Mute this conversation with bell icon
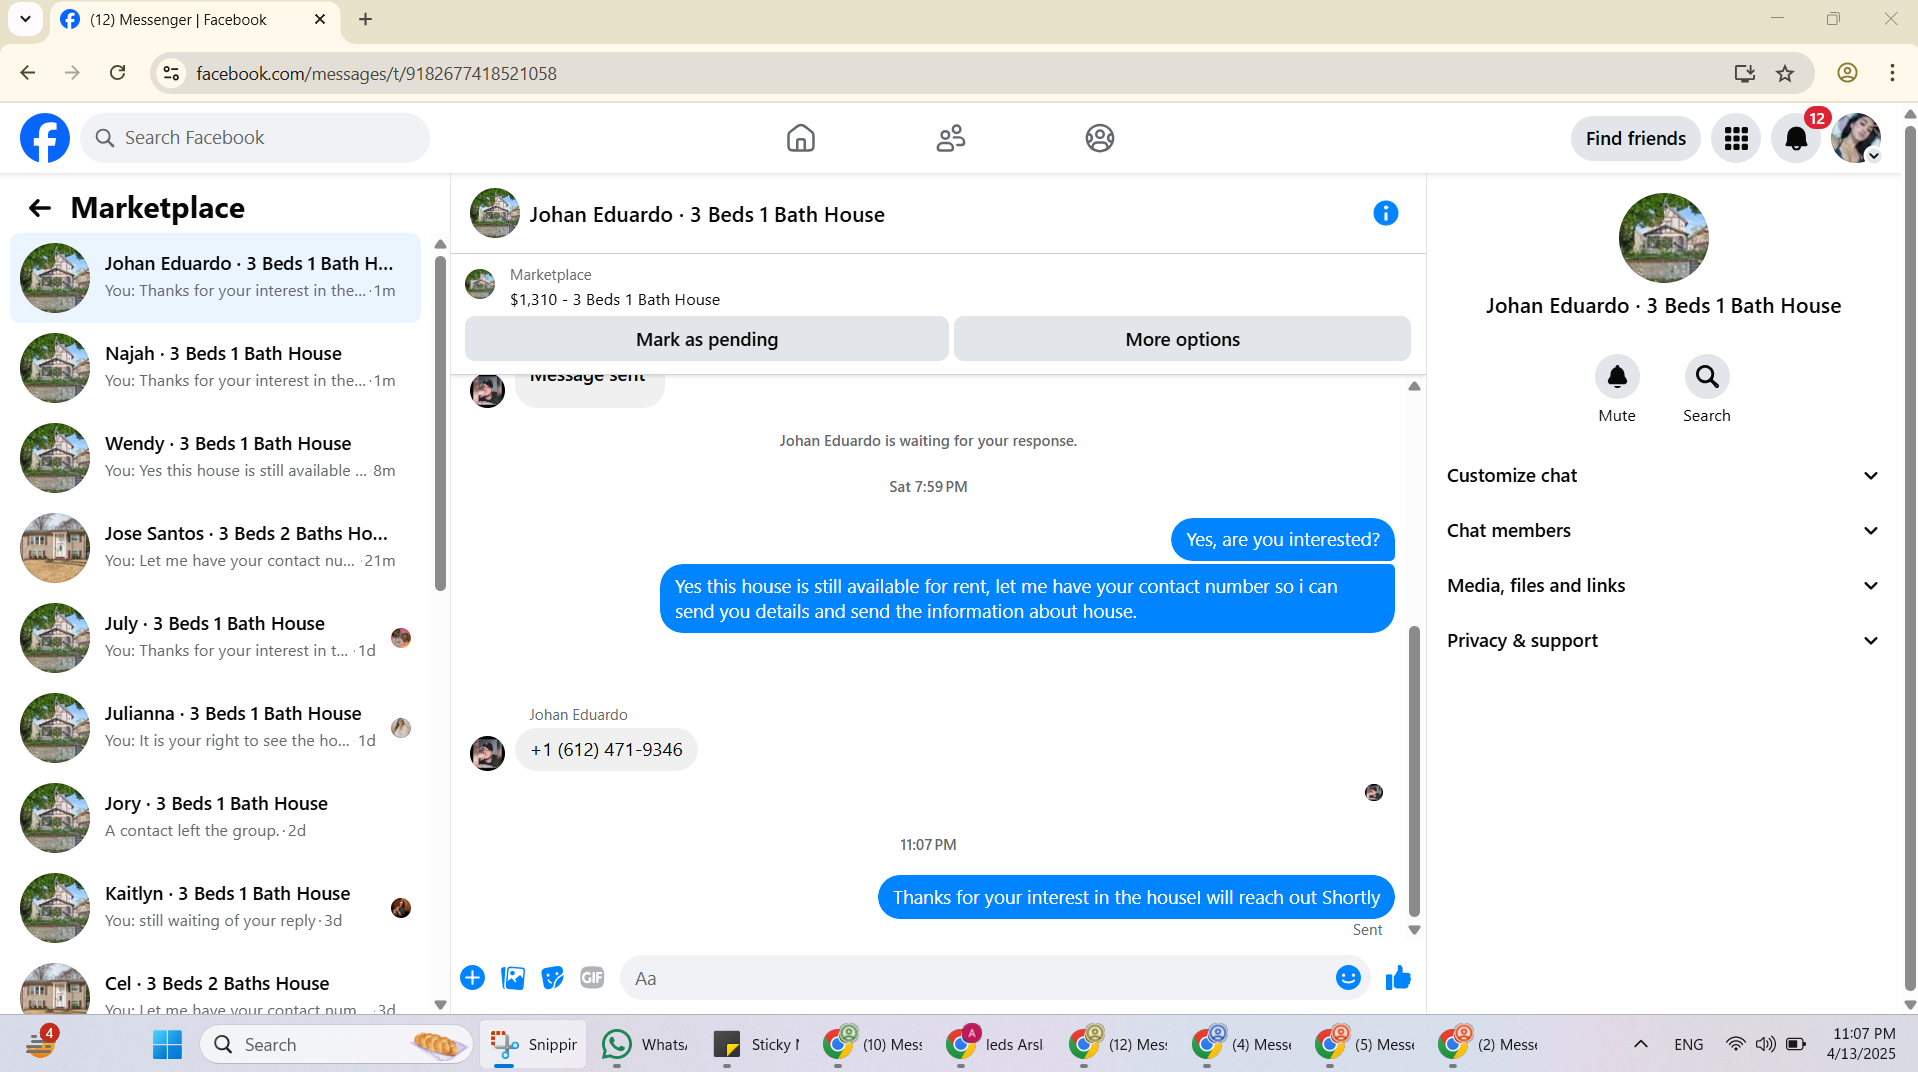The image size is (1918, 1072). tap(1617, 377)
